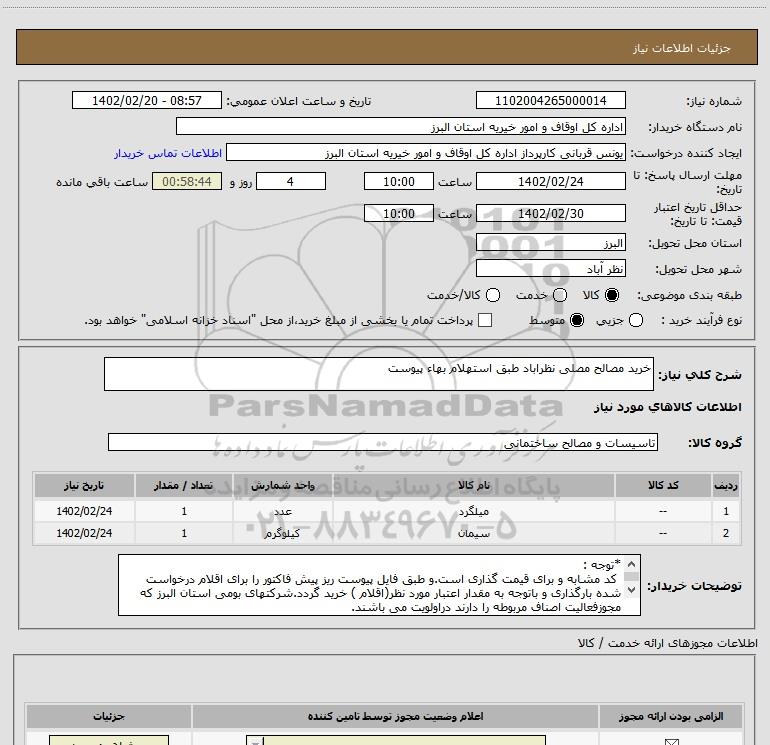Click the delivery city field نظر آباد
This screenshot has width=770, height=745.
(550, 269)
